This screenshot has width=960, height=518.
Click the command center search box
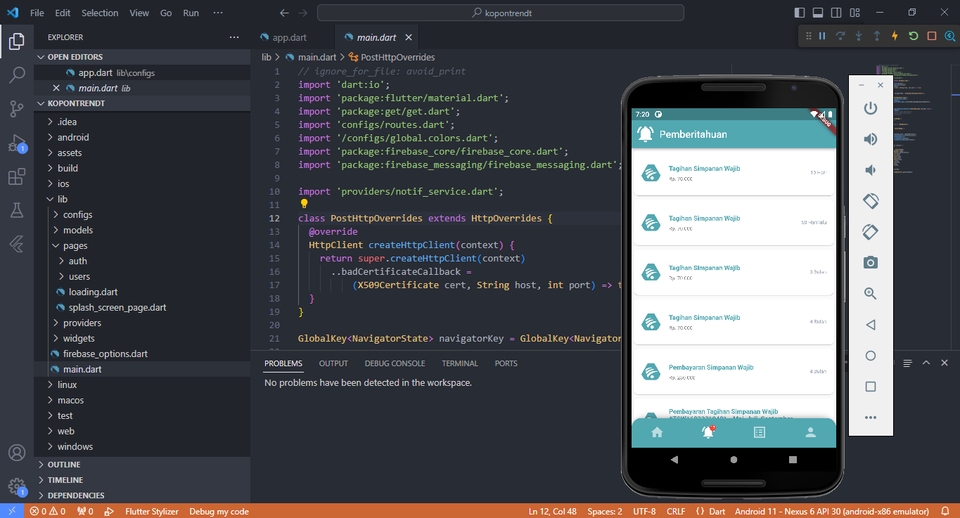500,13
